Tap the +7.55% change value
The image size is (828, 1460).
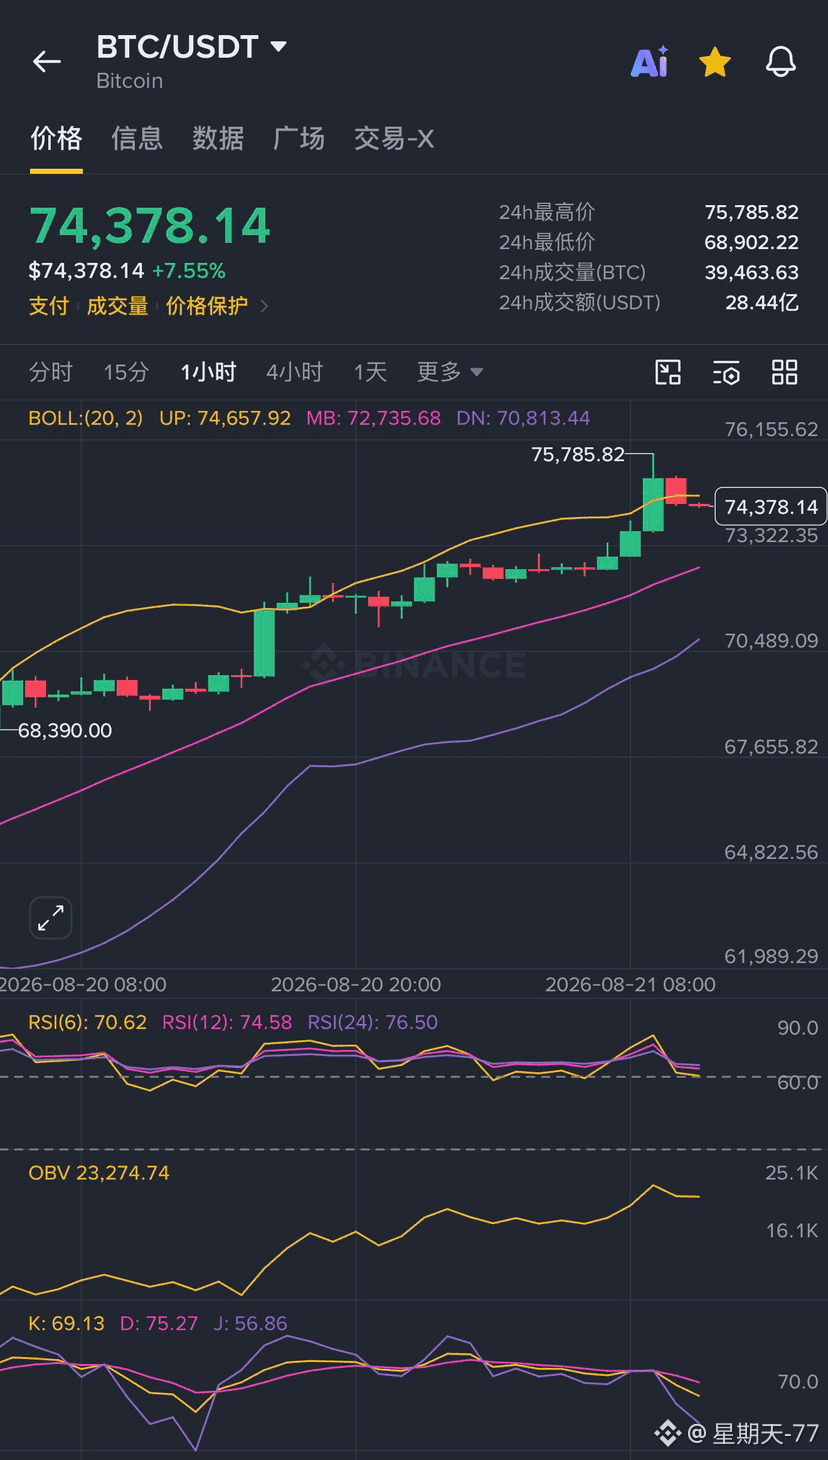click(189, 271)
